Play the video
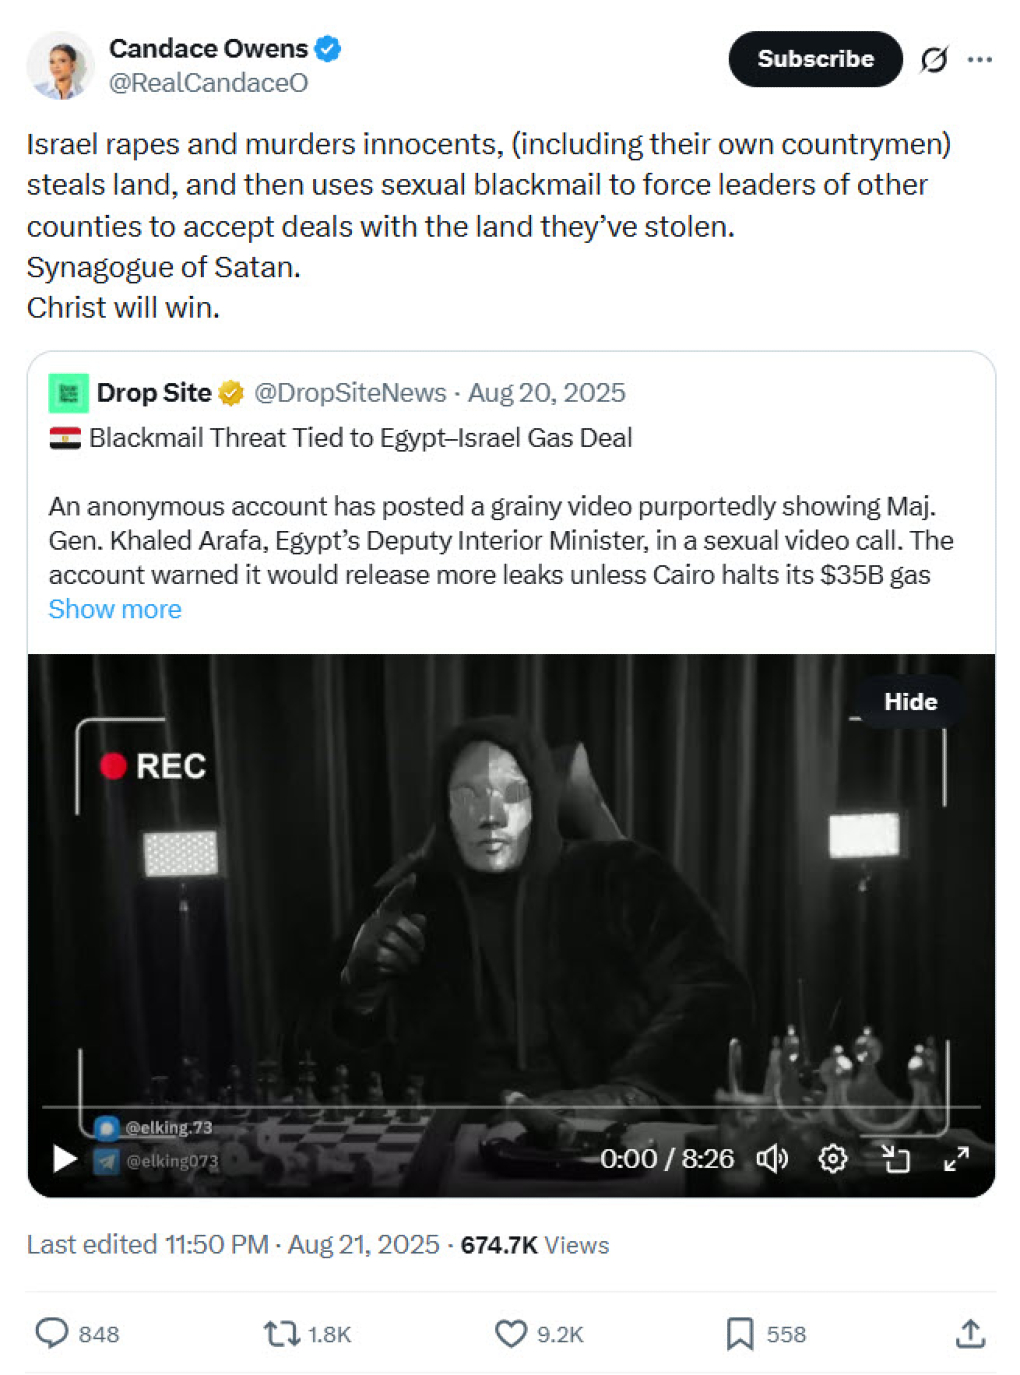 coord(62,1159)
